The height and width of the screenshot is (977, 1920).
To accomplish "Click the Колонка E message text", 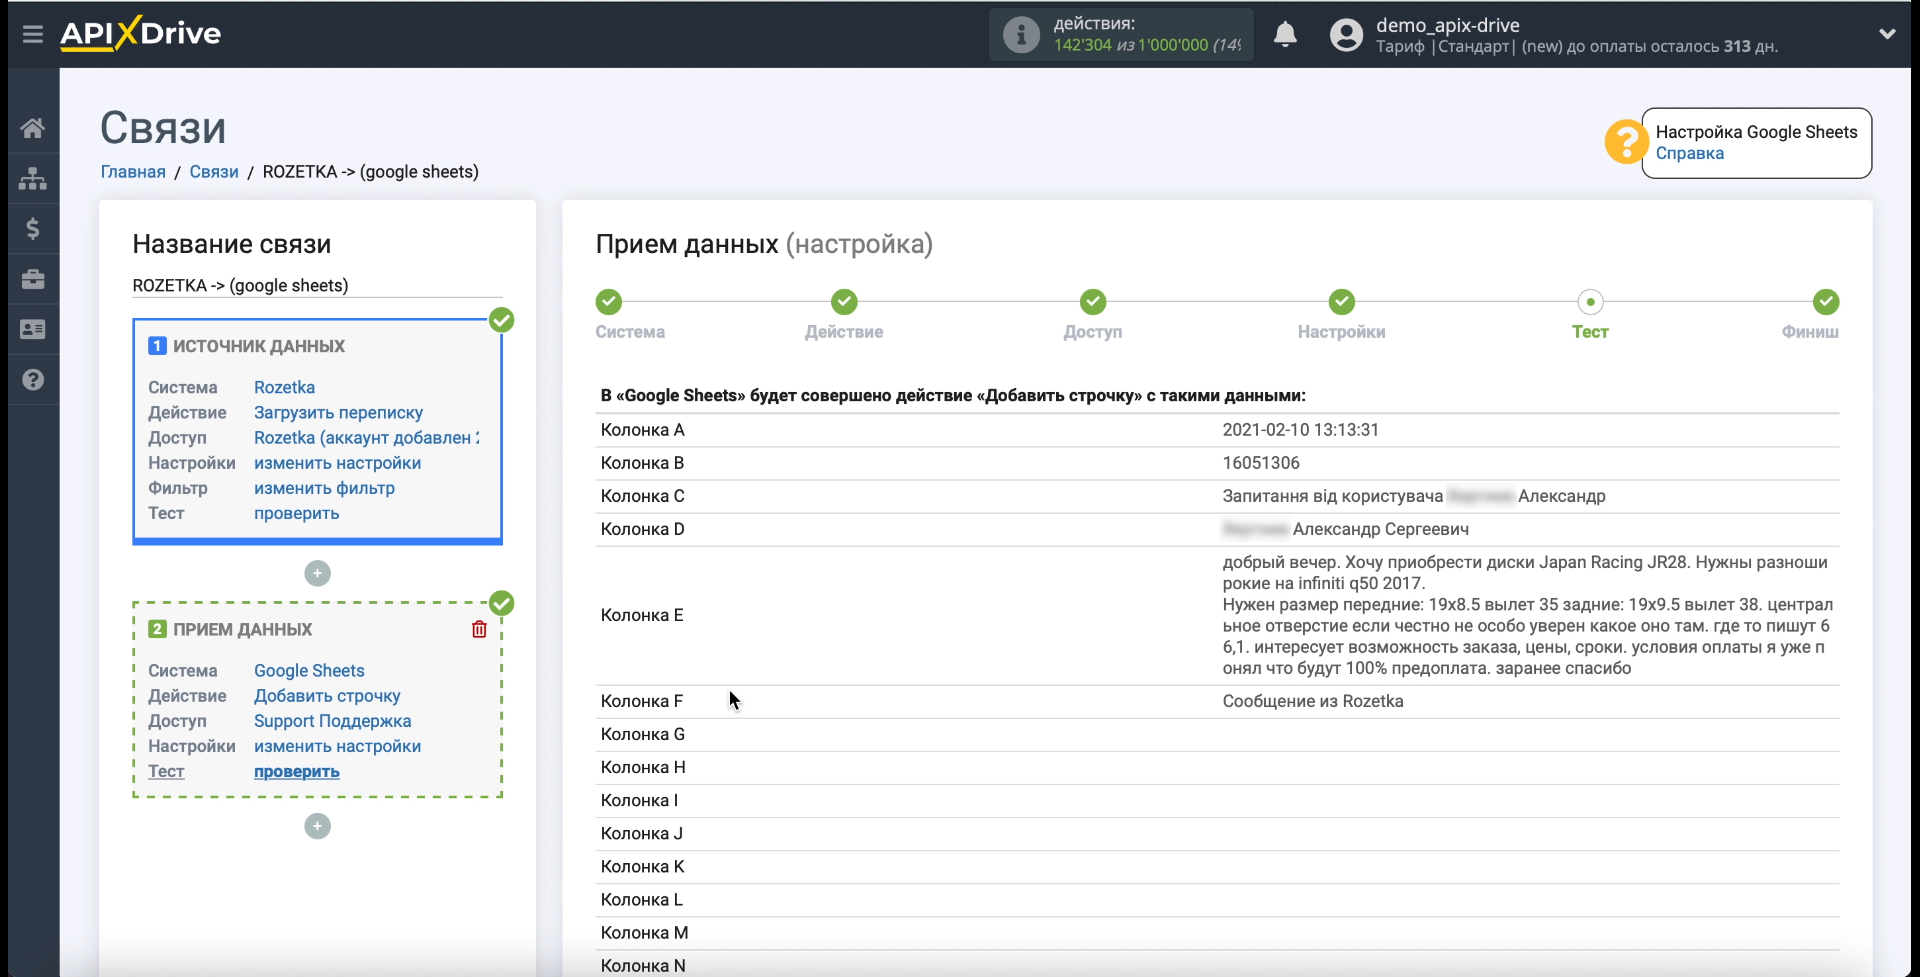I will 1528,615.
